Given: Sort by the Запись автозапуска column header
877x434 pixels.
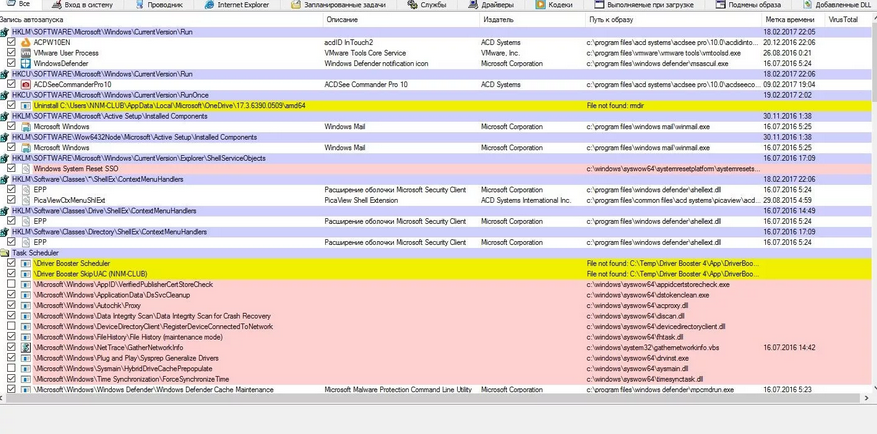Looking at the screenshot, I should click(x=161, y=20).
